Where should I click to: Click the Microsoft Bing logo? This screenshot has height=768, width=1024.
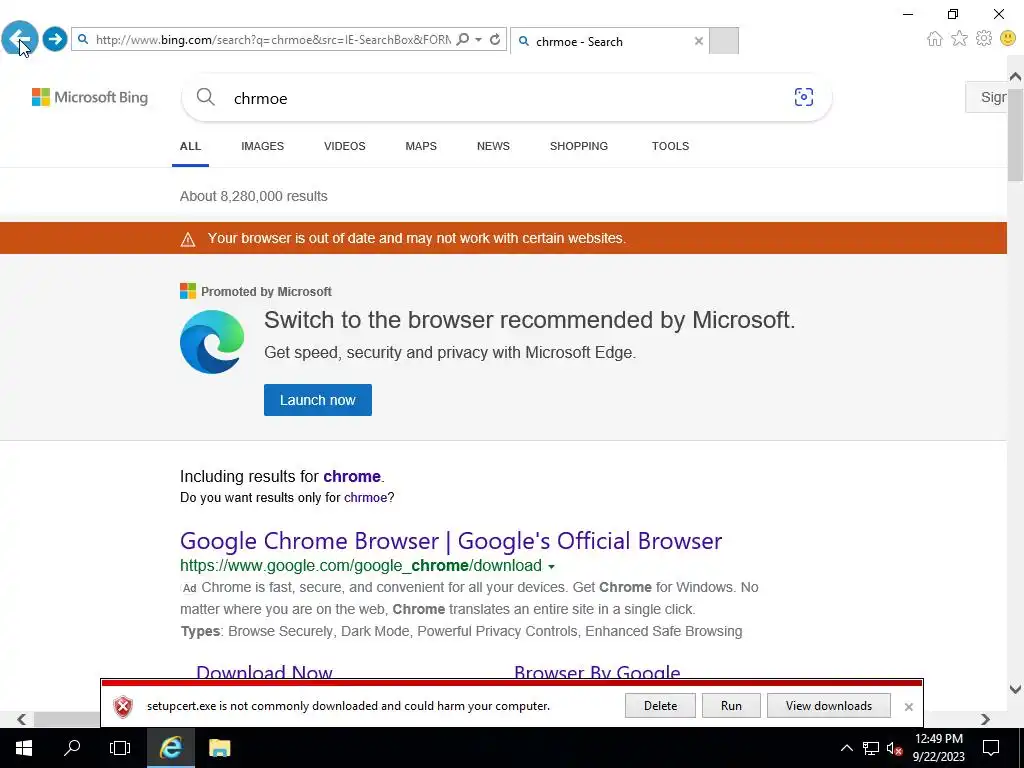pos(90,97)
